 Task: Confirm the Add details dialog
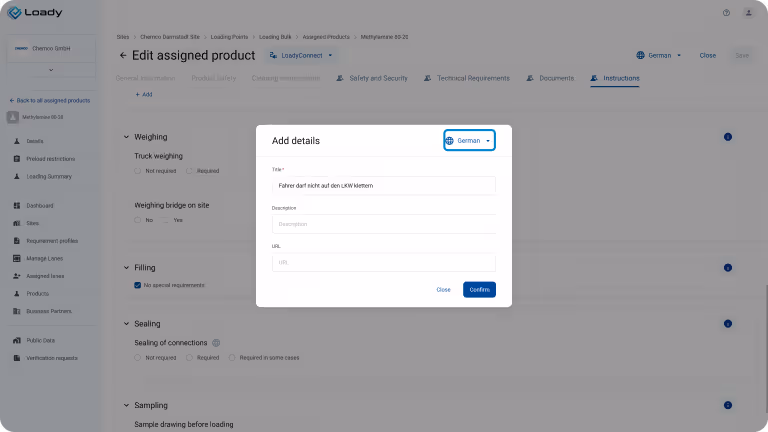[x=480, y=289]
